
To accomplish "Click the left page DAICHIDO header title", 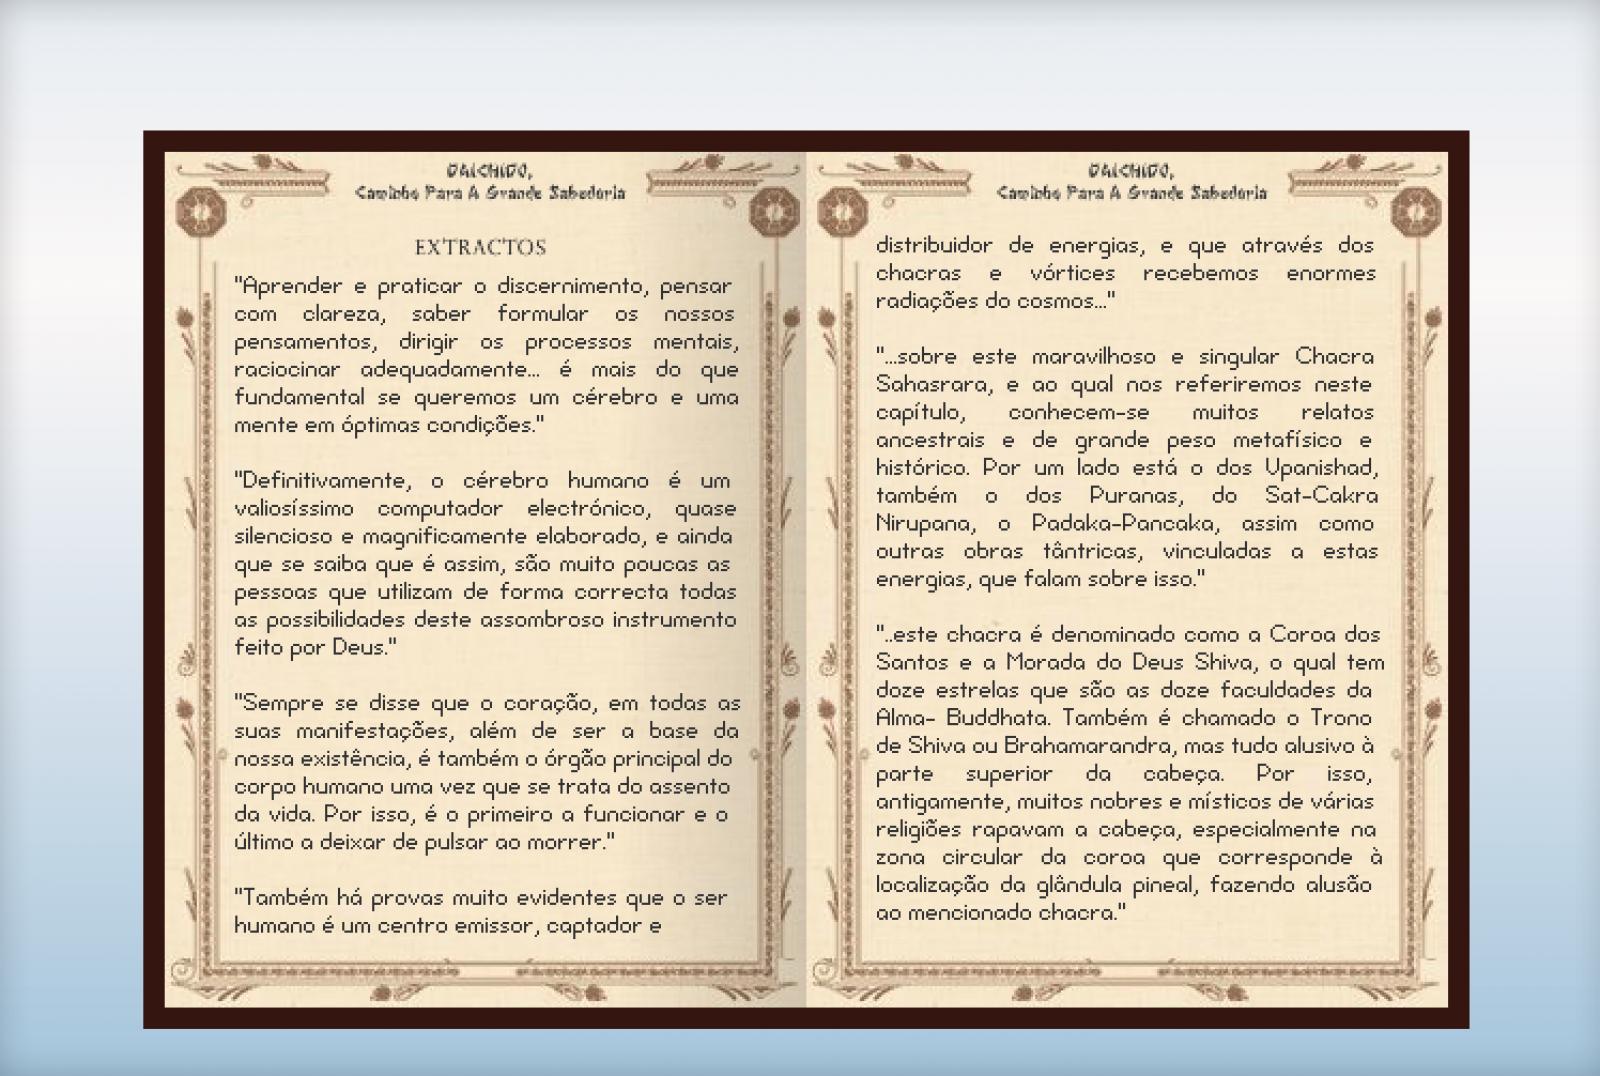I will pyautogui.click(x=489, y=172).
